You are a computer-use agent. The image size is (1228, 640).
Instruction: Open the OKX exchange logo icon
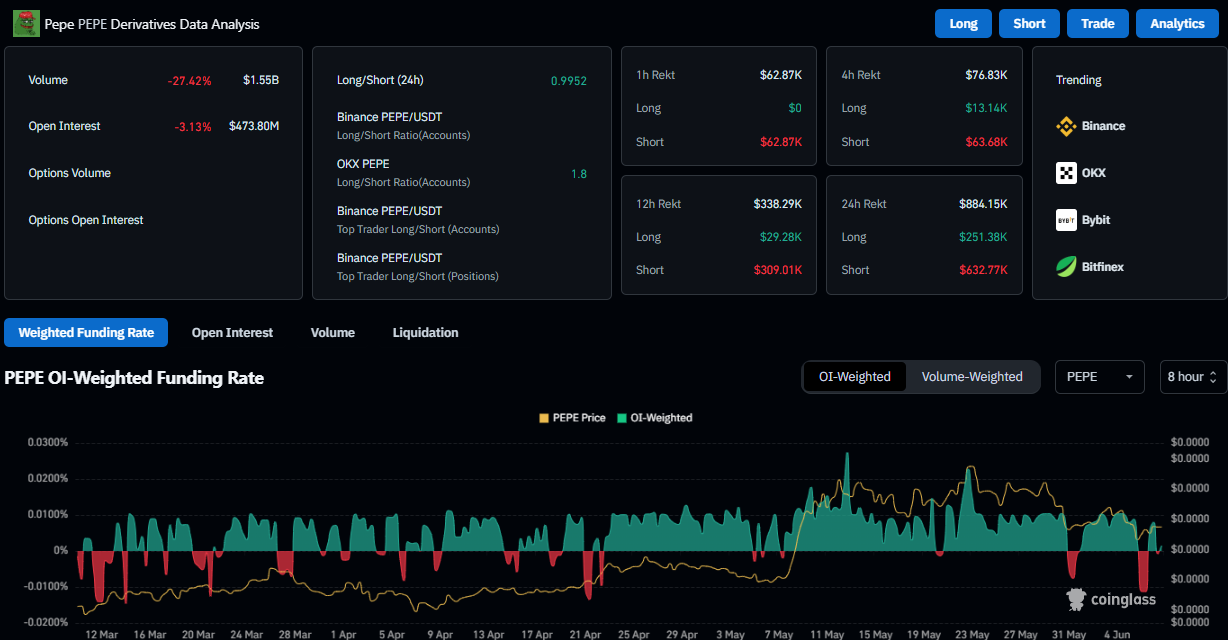1066,173
